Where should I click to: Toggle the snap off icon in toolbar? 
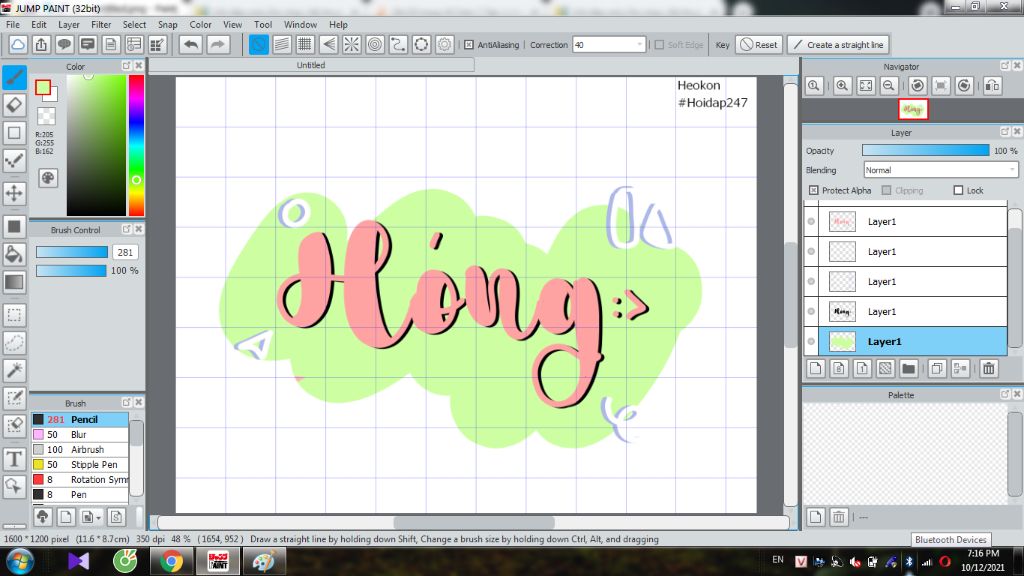259,44
